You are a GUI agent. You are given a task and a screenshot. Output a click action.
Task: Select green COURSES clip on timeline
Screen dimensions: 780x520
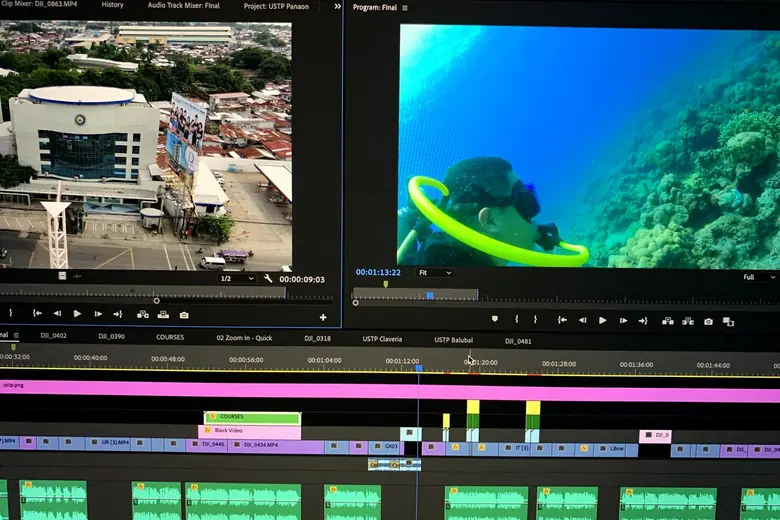(252, 418)
